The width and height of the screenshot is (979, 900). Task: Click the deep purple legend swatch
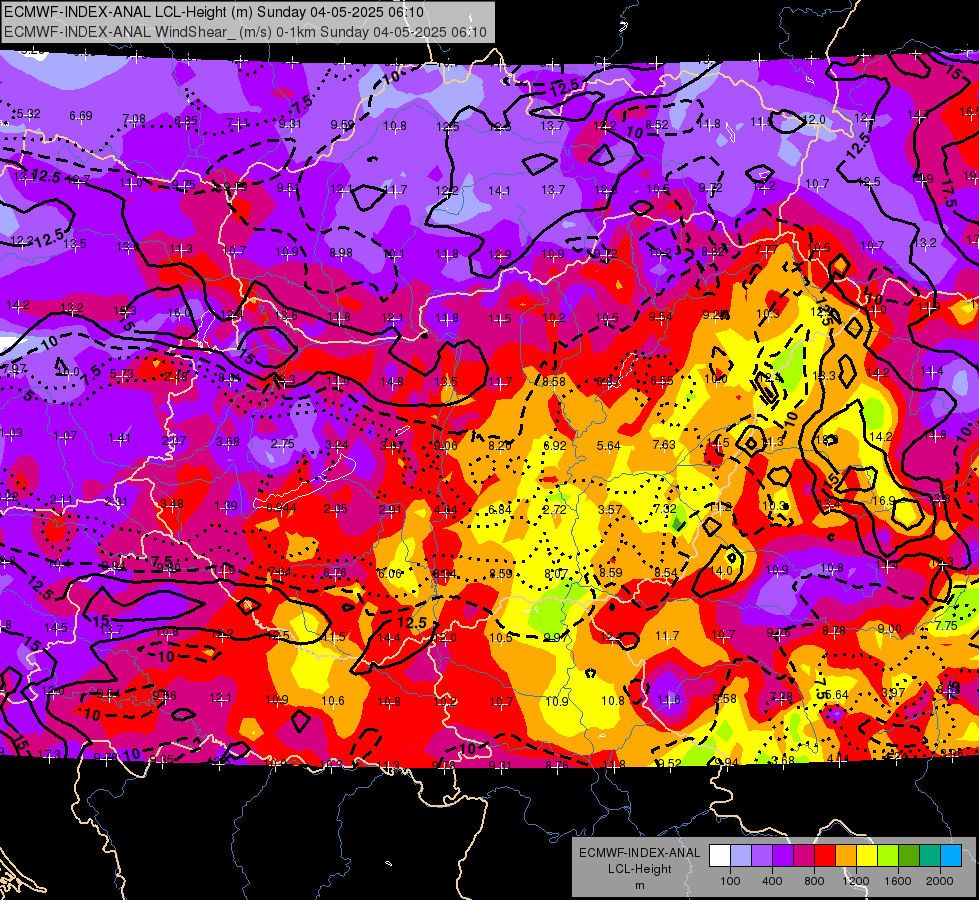pos(783,856)
